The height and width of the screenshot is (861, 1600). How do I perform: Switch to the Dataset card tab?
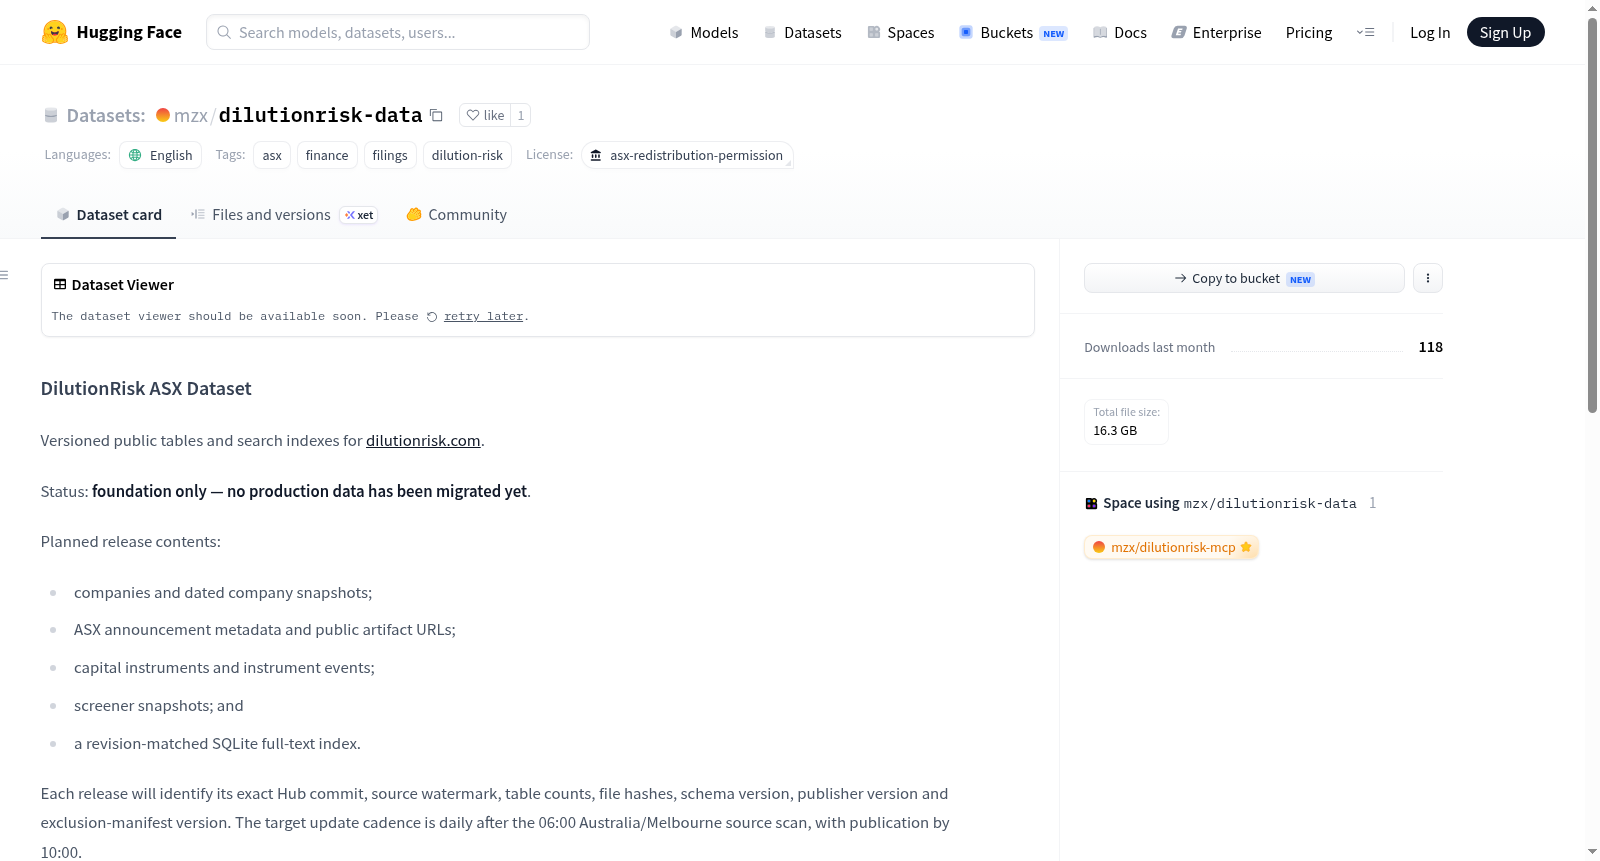pos(108,214)
